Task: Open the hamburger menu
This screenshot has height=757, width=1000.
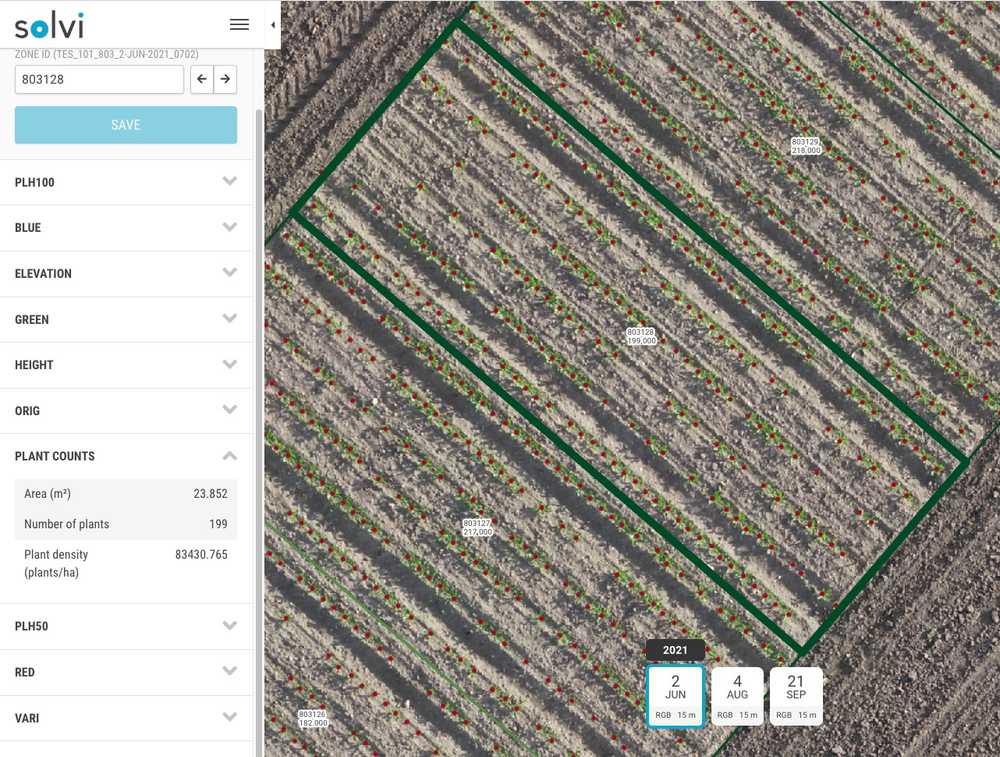Action: [x=239, y=24]
